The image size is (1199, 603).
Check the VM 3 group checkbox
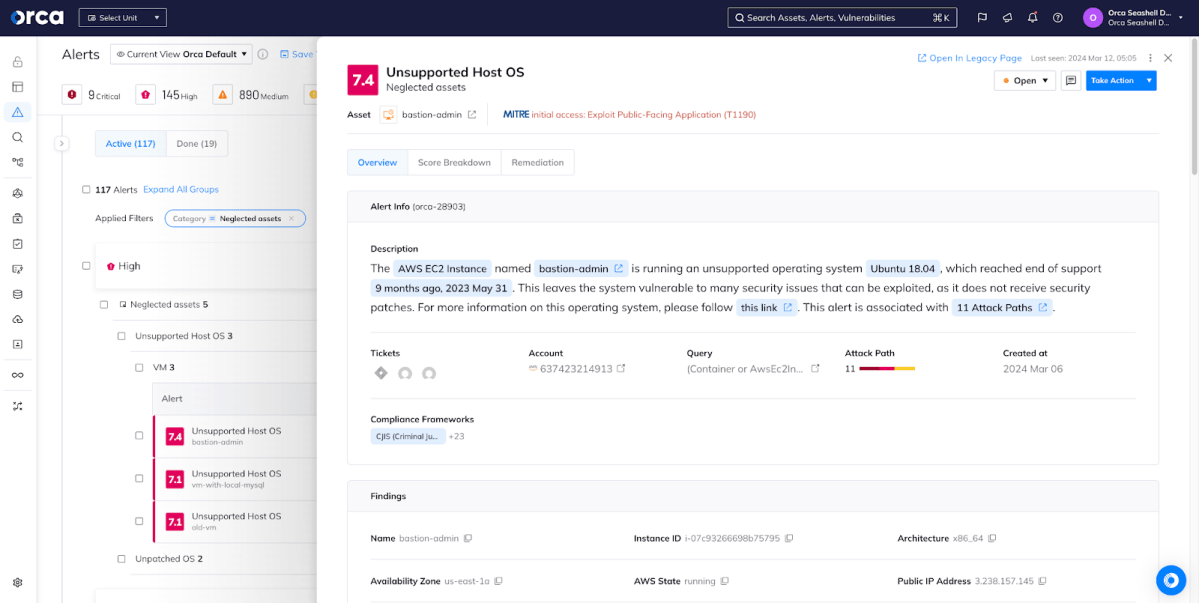[x=139, y=367]
